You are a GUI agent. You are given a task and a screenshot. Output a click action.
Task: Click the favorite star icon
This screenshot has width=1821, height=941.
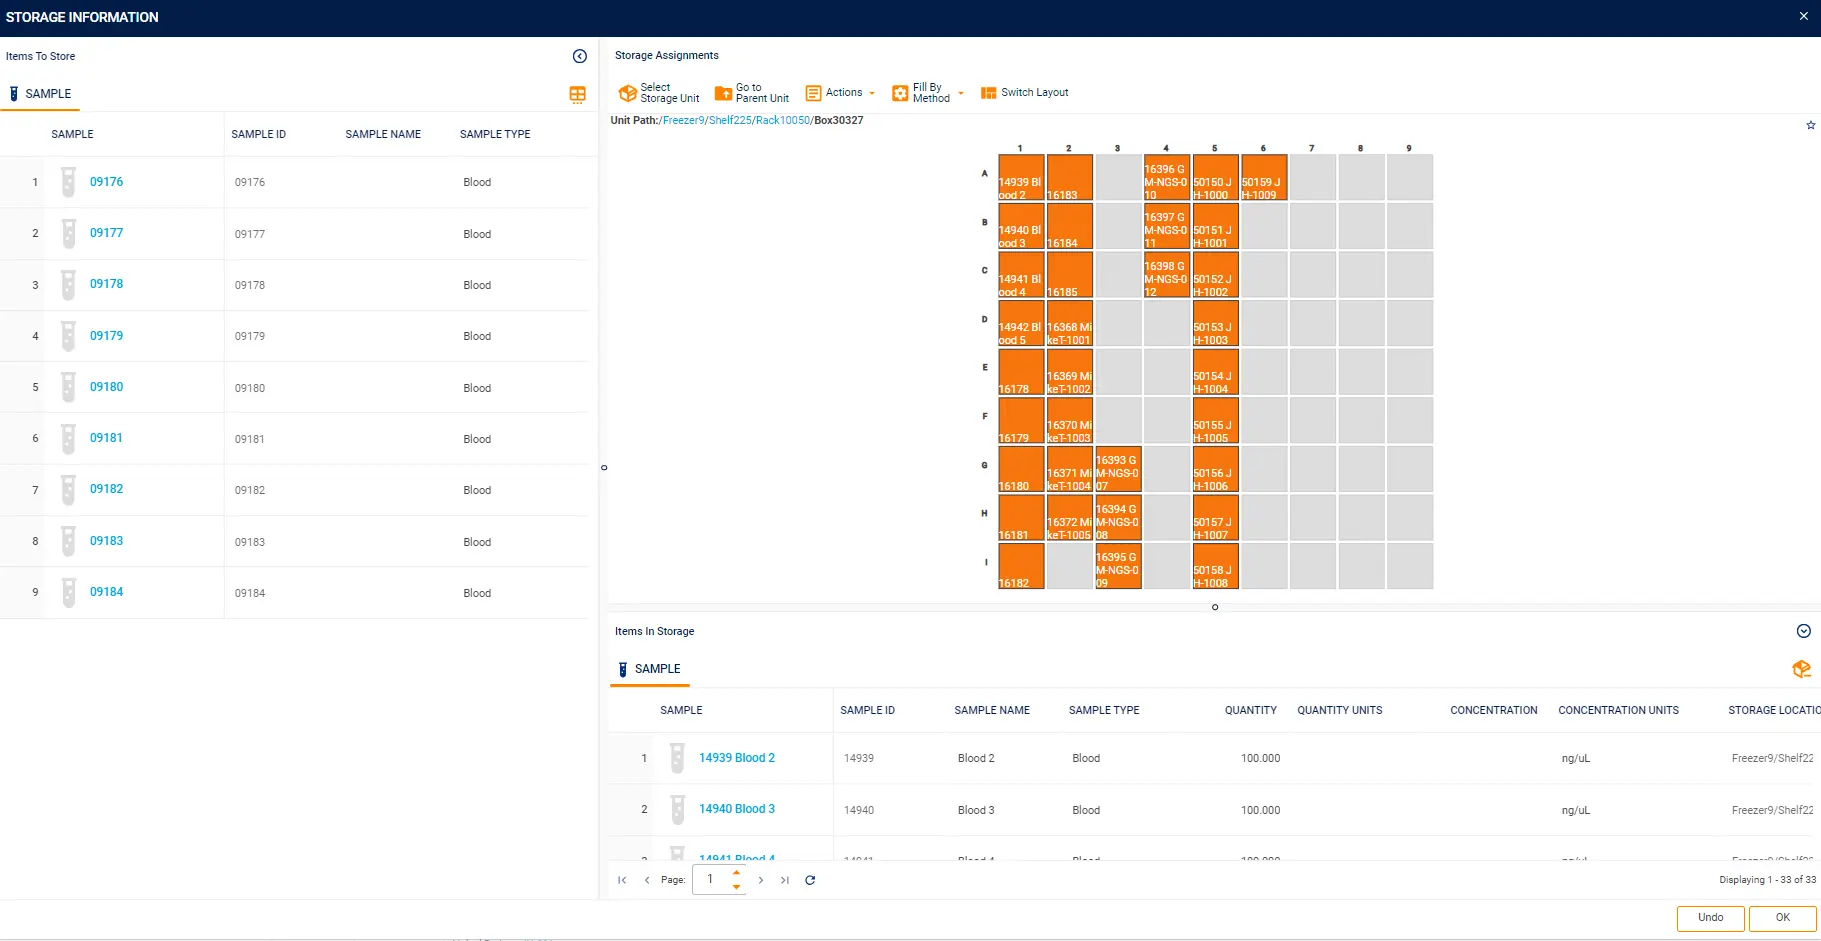pos(1810,125)
